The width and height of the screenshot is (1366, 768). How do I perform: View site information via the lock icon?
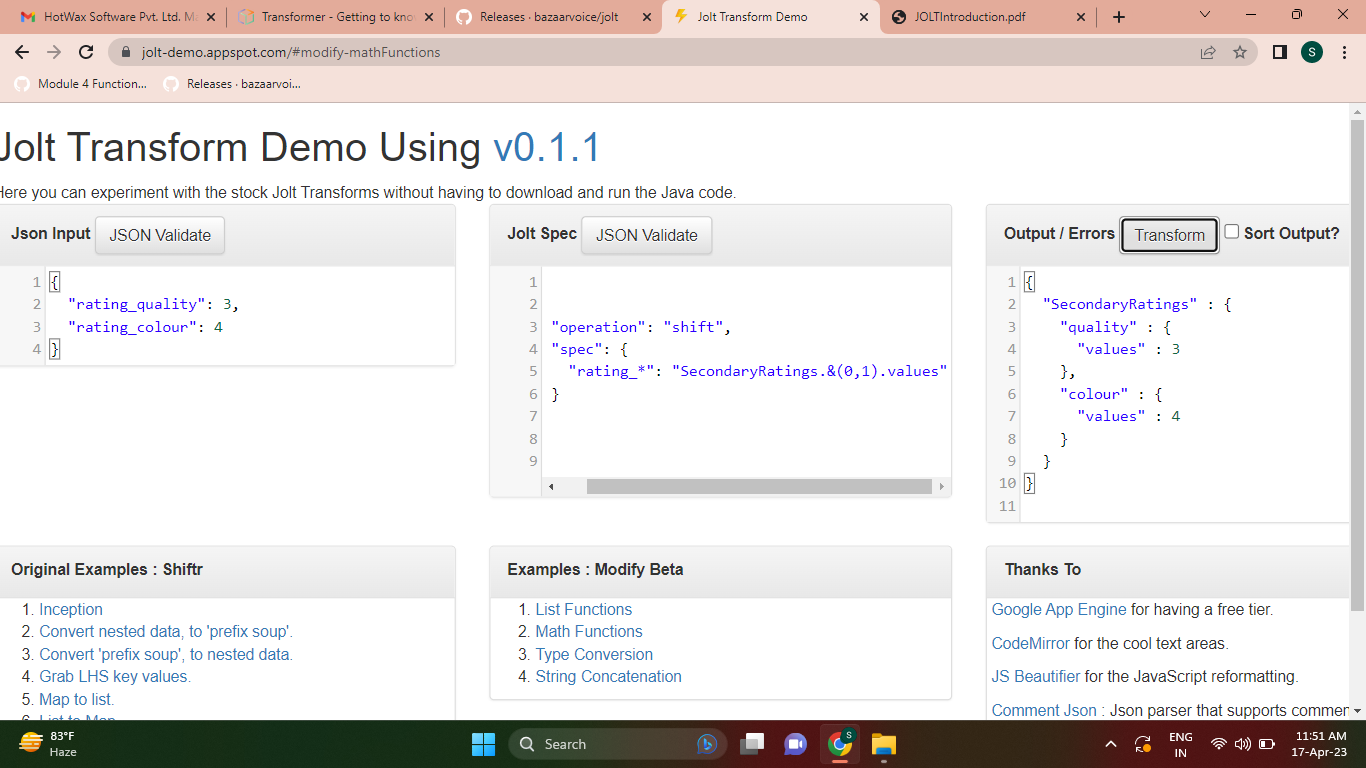(126, 52)
